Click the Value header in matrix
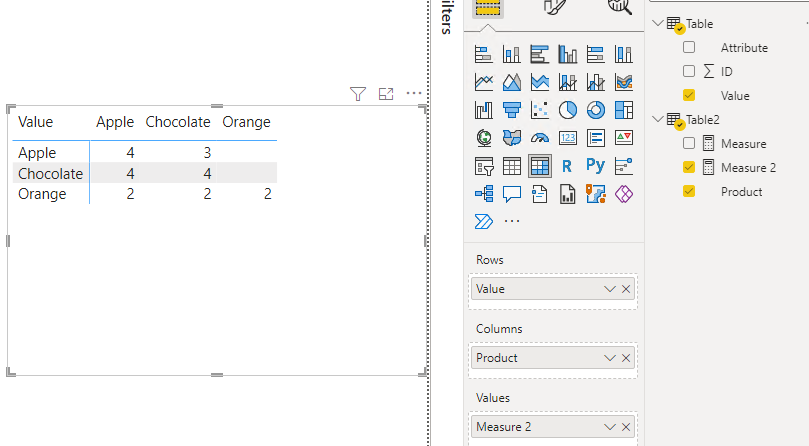The height and width of the screenshot is (446, 809). (36, 122)
